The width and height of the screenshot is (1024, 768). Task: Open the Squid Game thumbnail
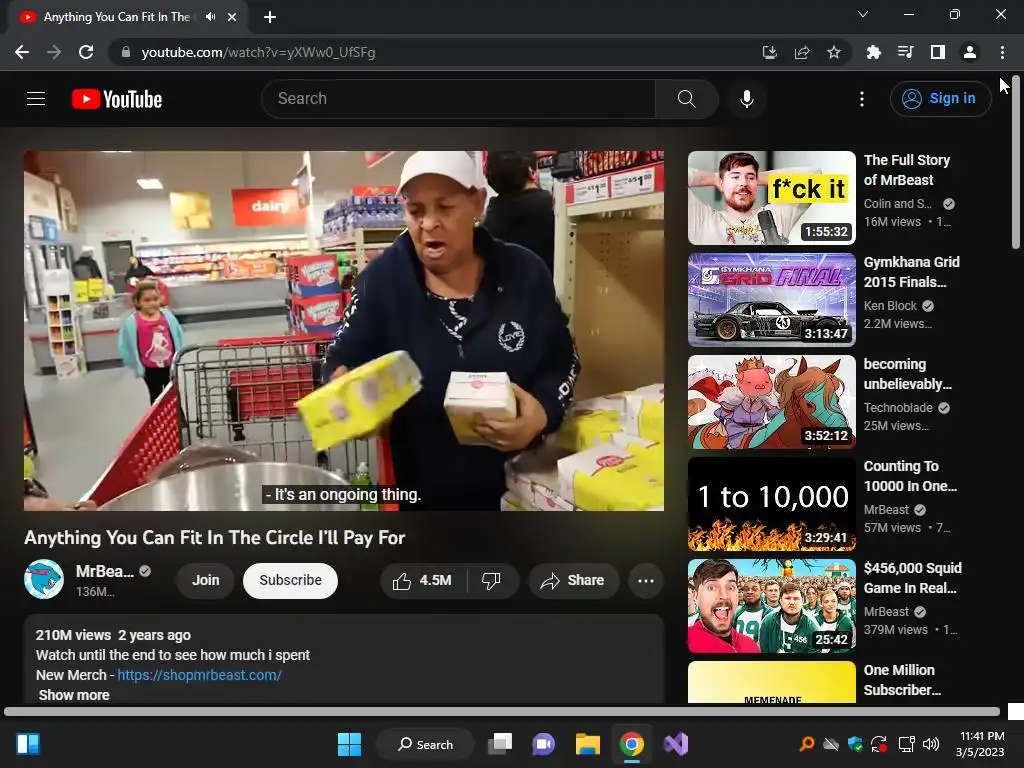[x=772, y=605]
